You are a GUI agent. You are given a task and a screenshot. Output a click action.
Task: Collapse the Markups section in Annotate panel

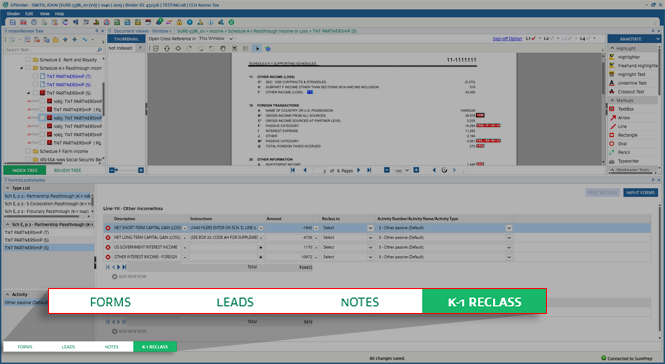(612, 101)
